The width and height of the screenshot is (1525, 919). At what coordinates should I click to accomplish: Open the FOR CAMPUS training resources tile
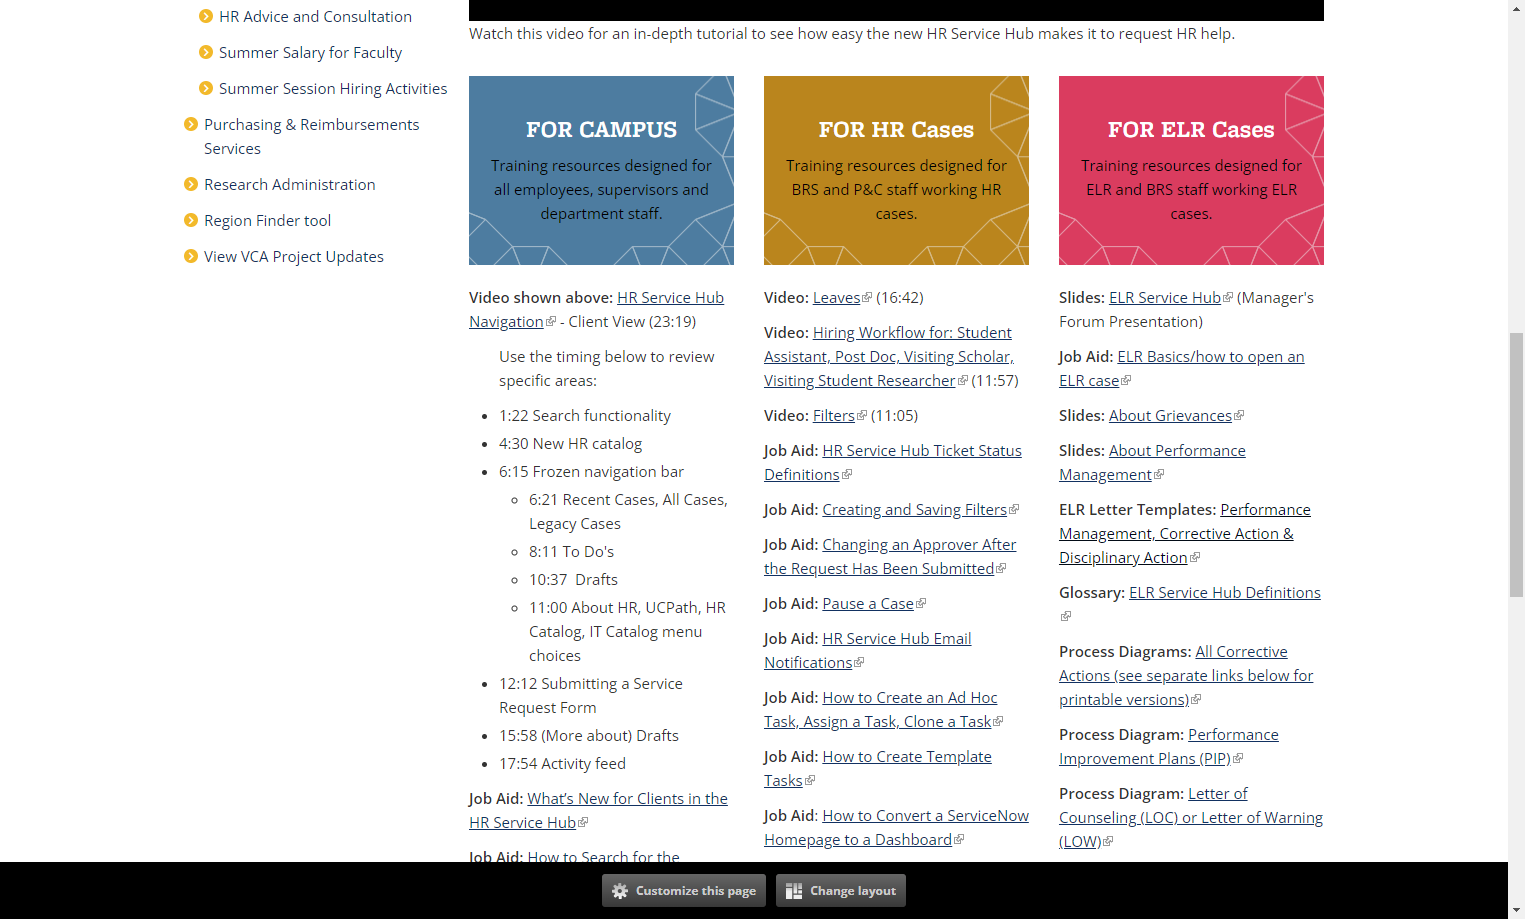point(601,170)
